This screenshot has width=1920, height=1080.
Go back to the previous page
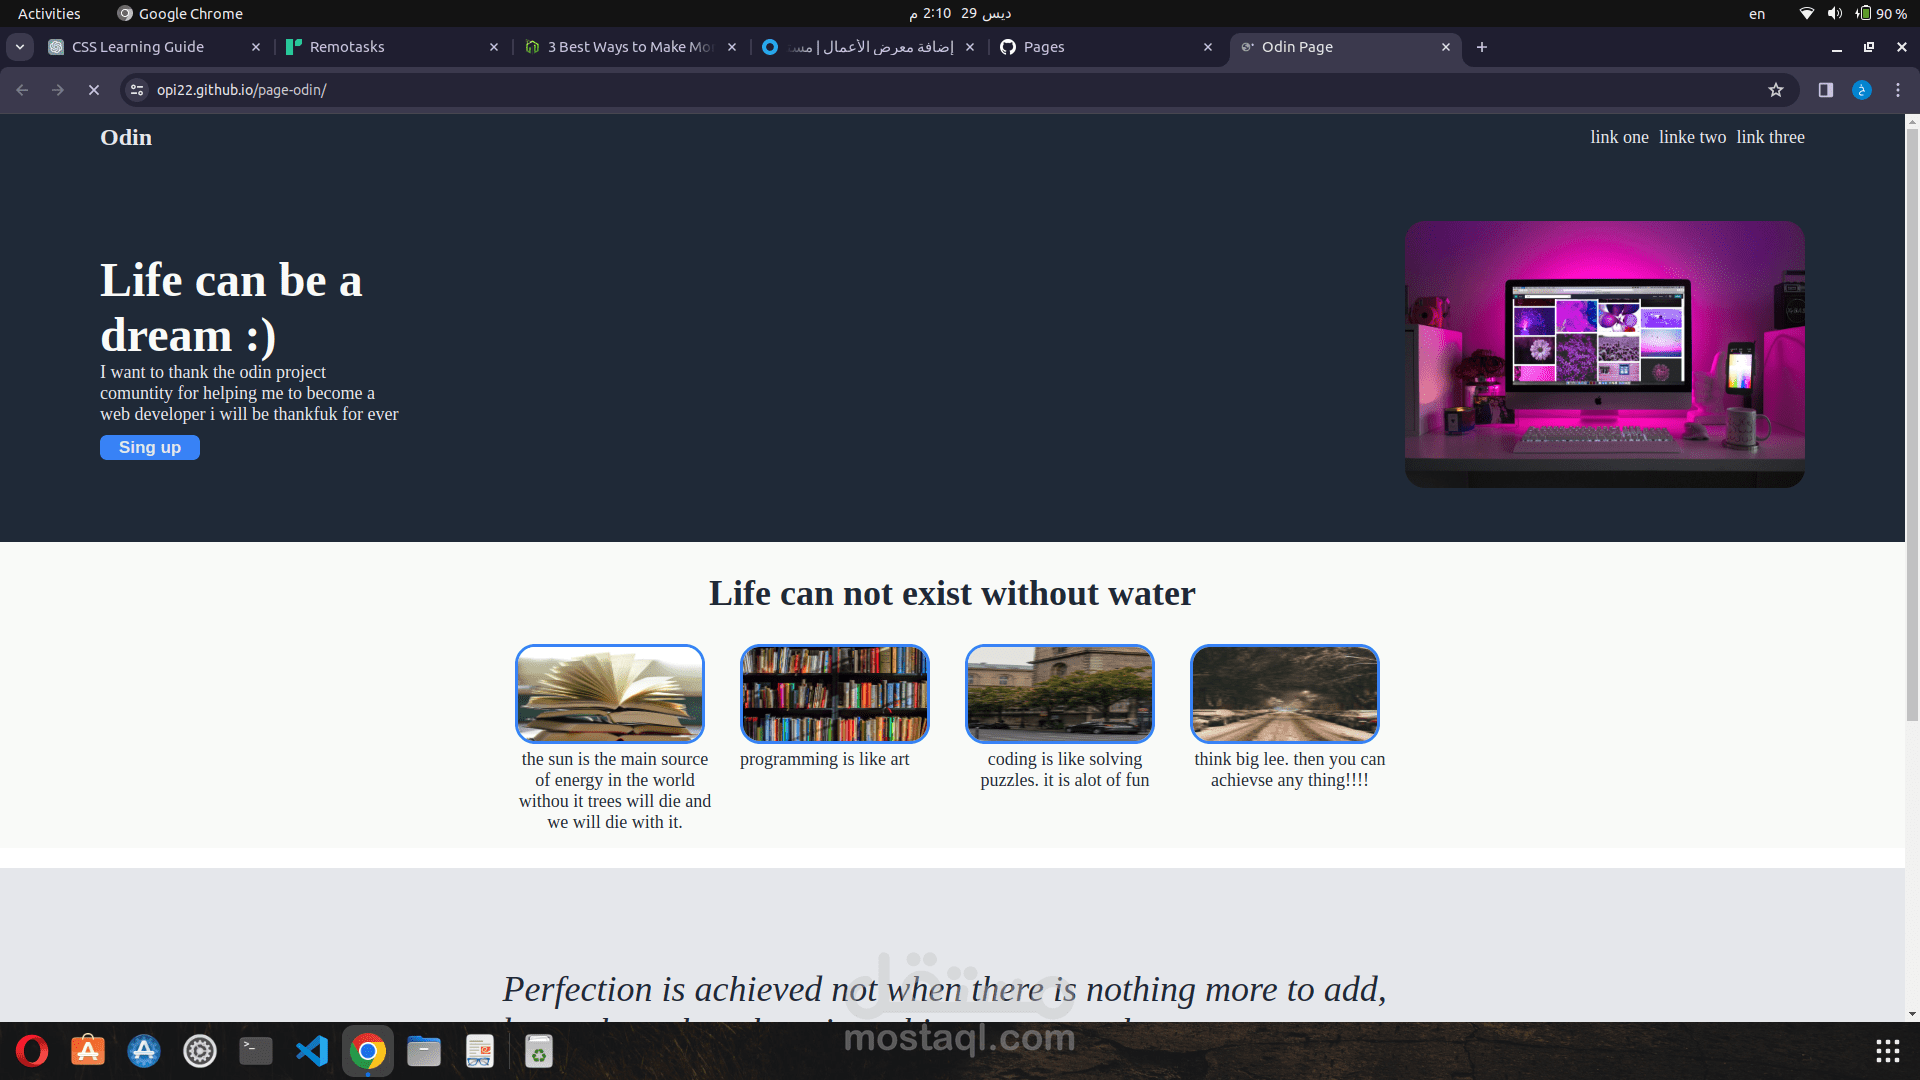coord(22,90)
